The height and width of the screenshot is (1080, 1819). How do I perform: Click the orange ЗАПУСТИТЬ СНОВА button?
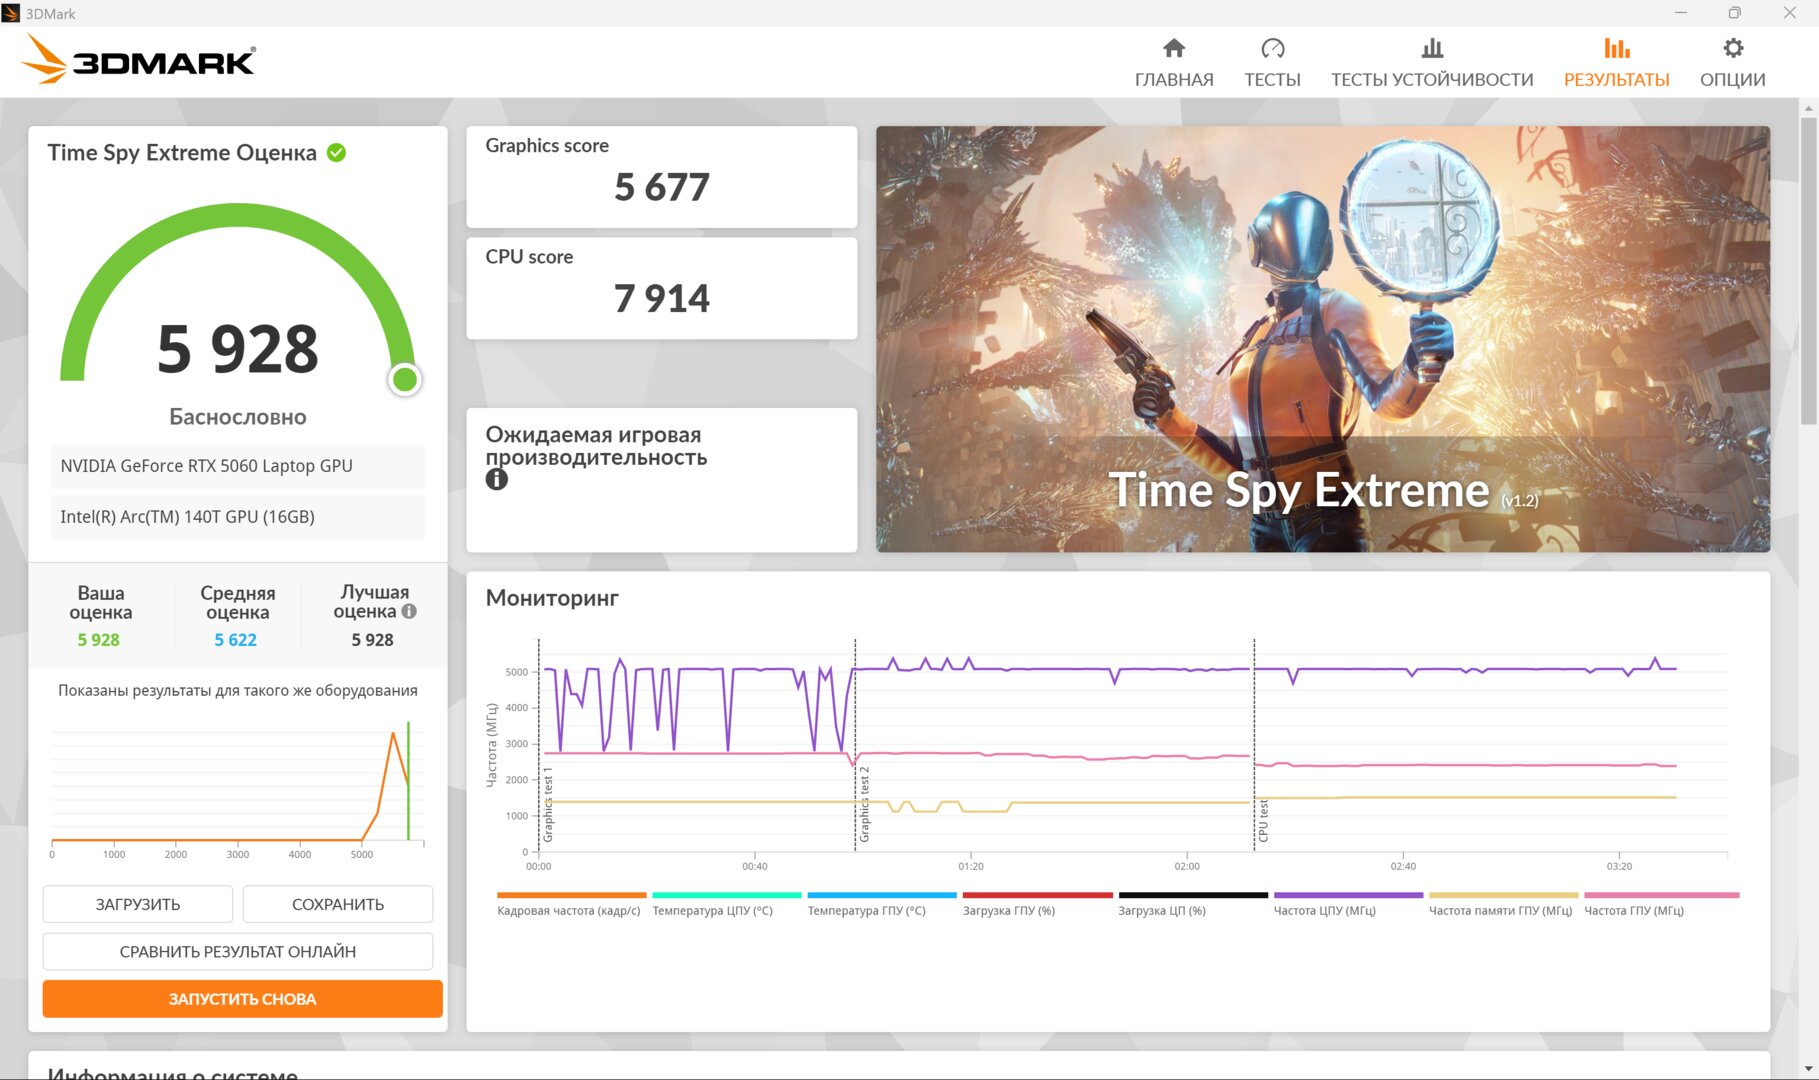pos(243,999)
